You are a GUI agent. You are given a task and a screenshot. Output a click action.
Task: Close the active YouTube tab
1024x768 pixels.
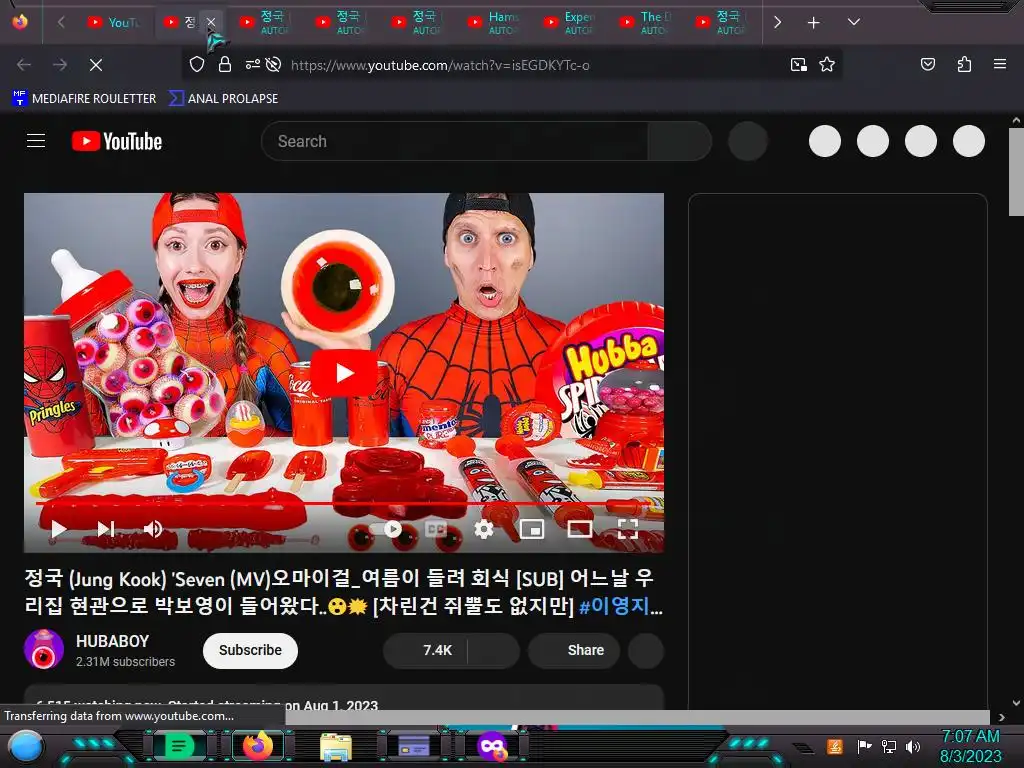(211, 22)
